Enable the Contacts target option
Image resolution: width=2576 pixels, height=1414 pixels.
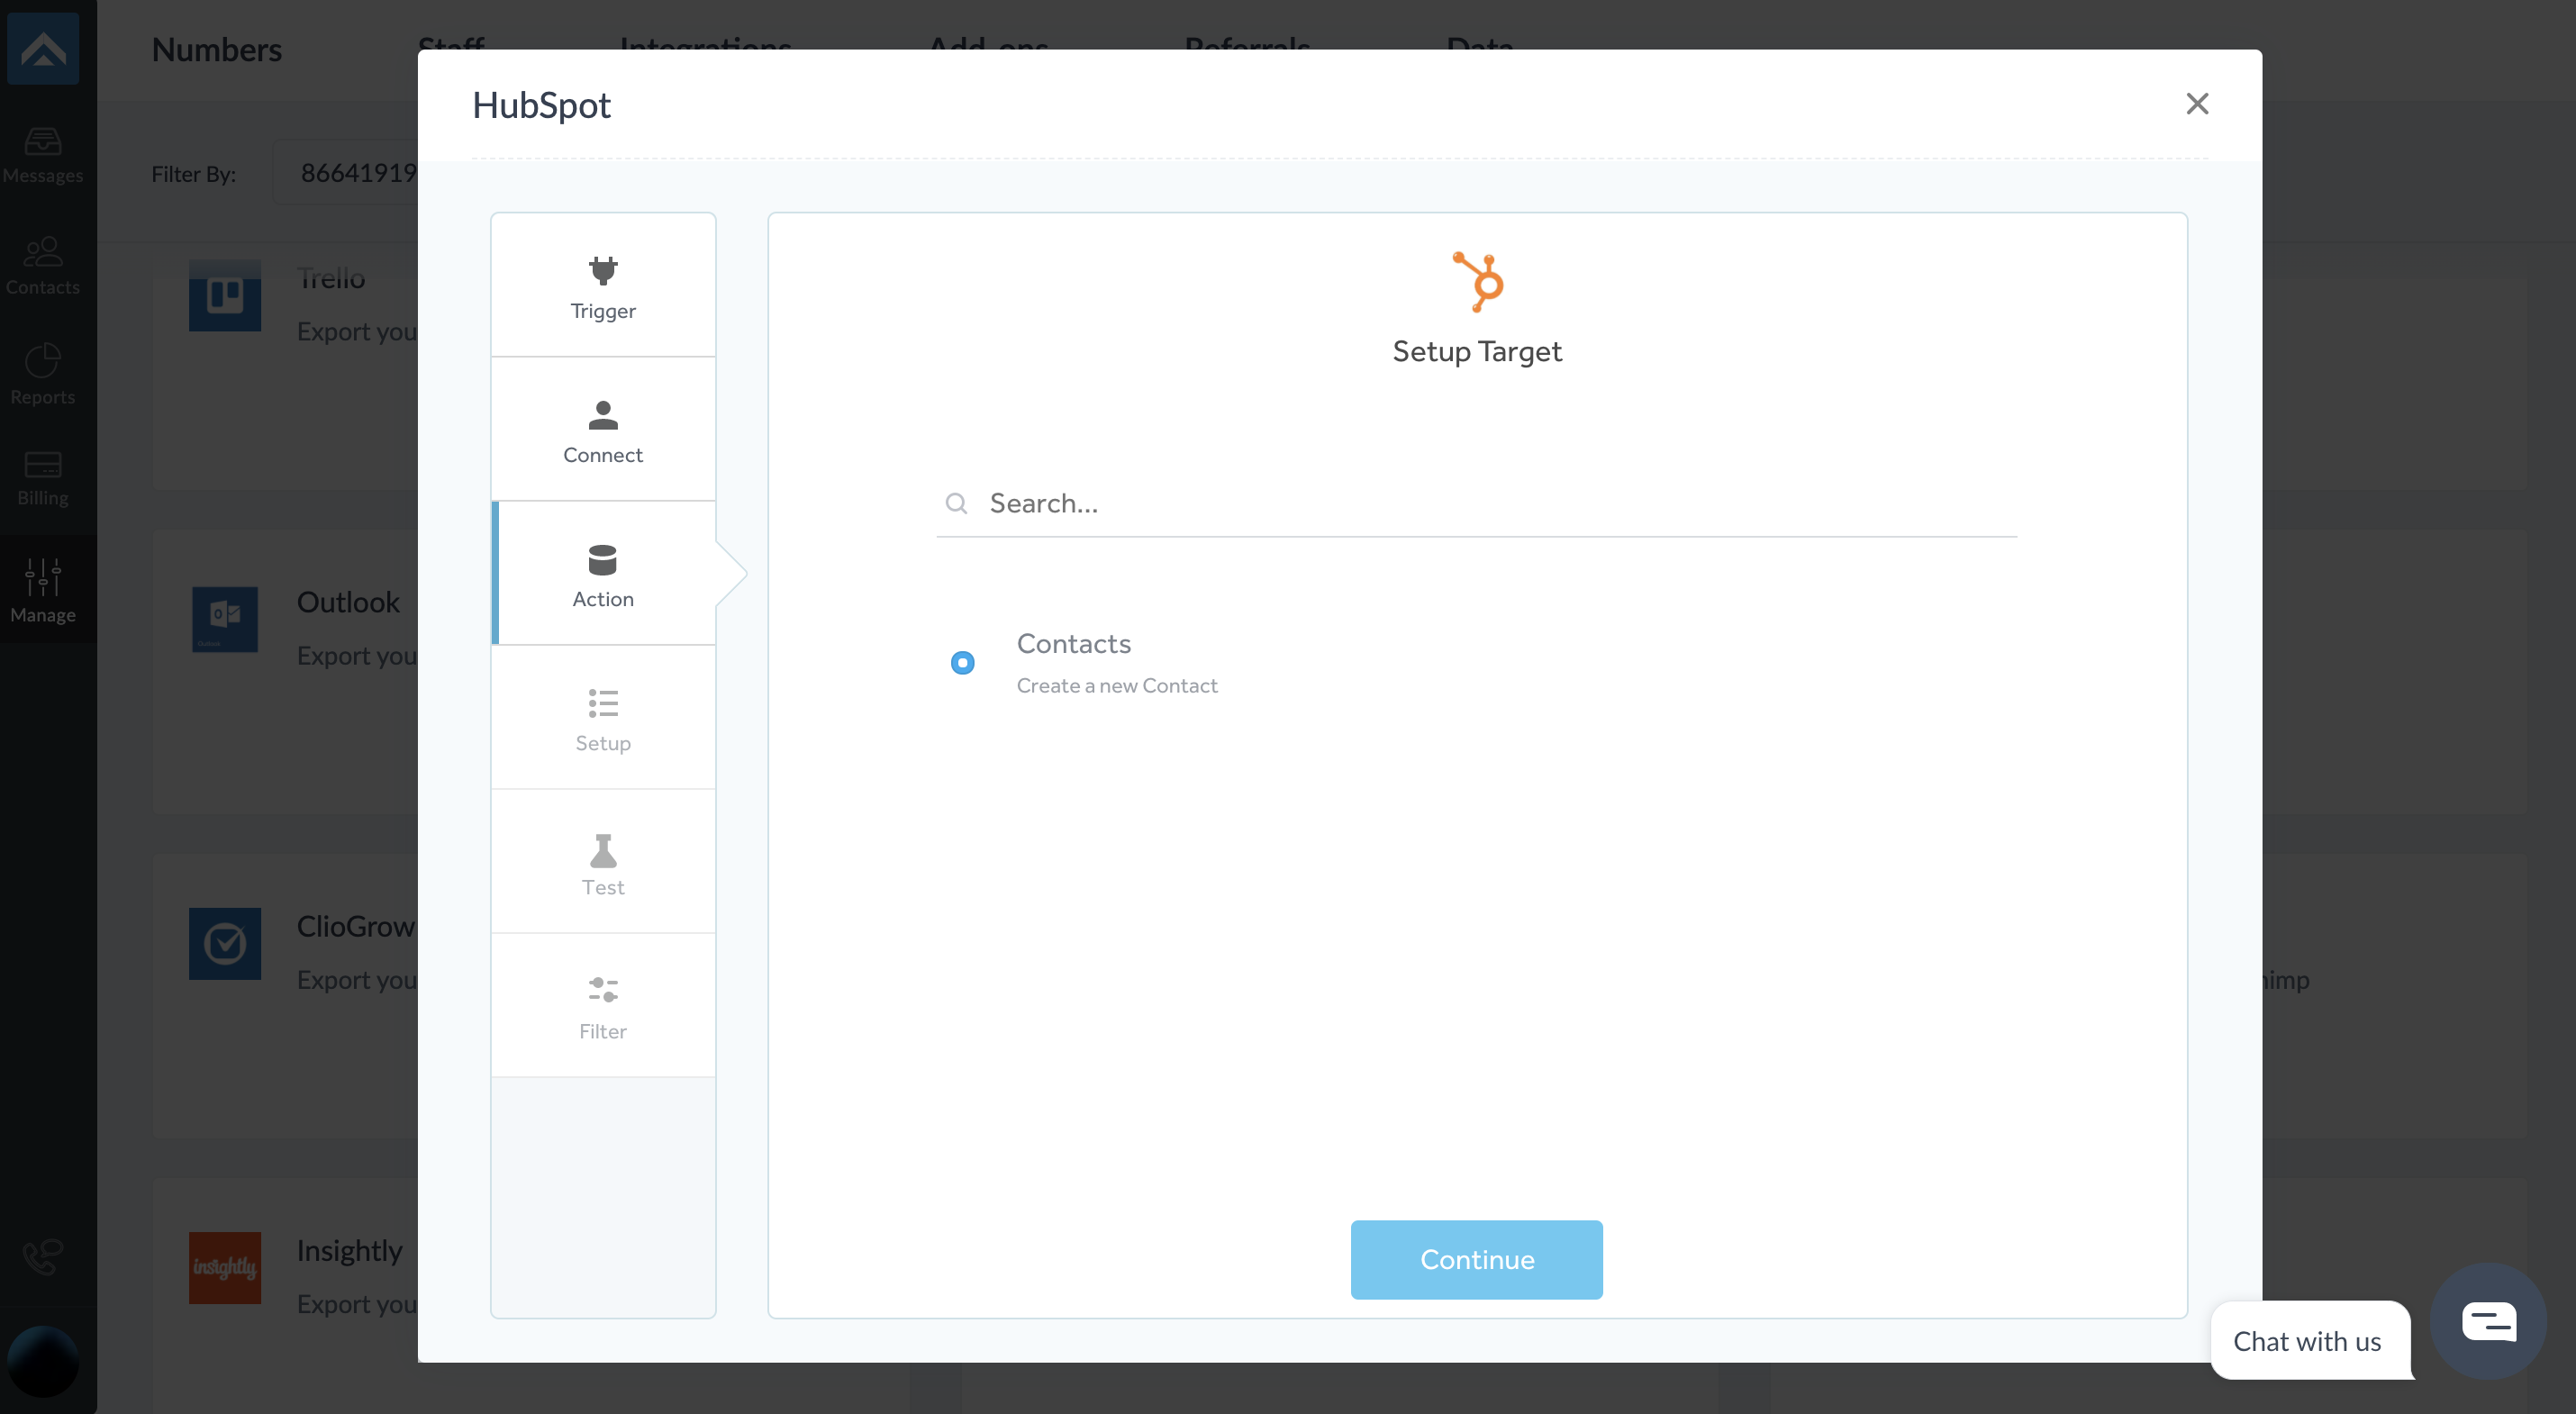point(963,662)
